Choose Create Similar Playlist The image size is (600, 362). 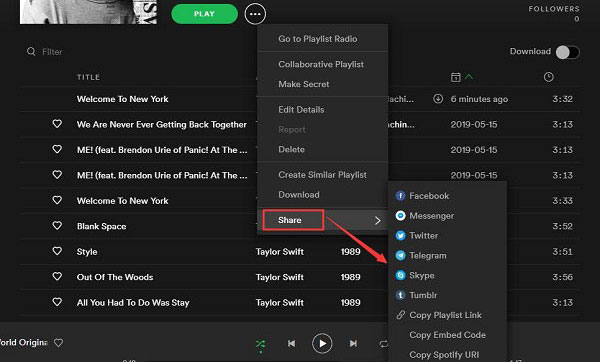[x=322, y=175]
